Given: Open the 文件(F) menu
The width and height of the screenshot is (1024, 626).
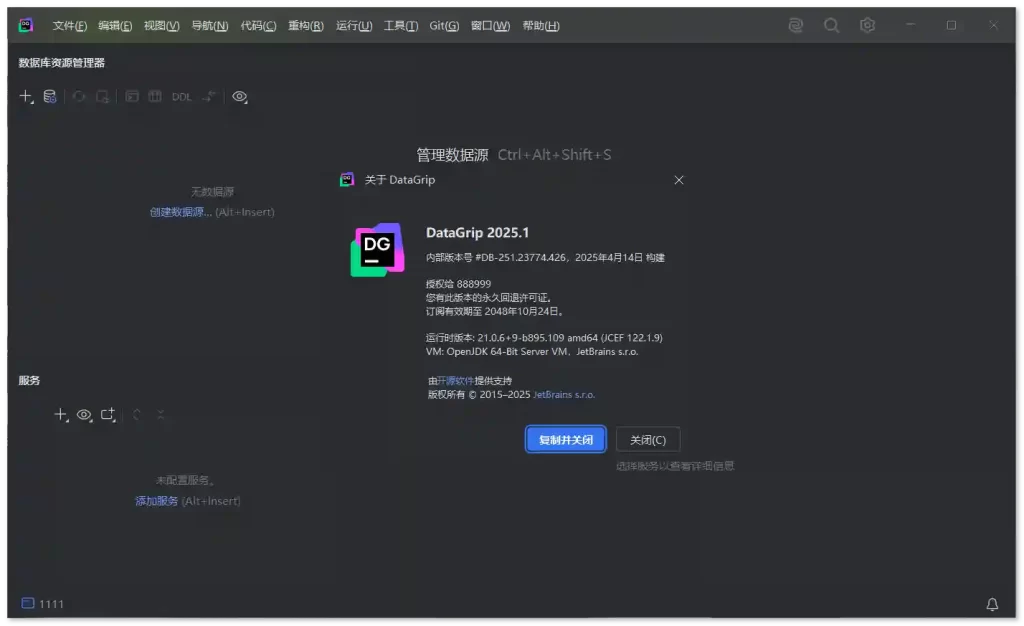Looking at the screenshot, I should point(69,26).
